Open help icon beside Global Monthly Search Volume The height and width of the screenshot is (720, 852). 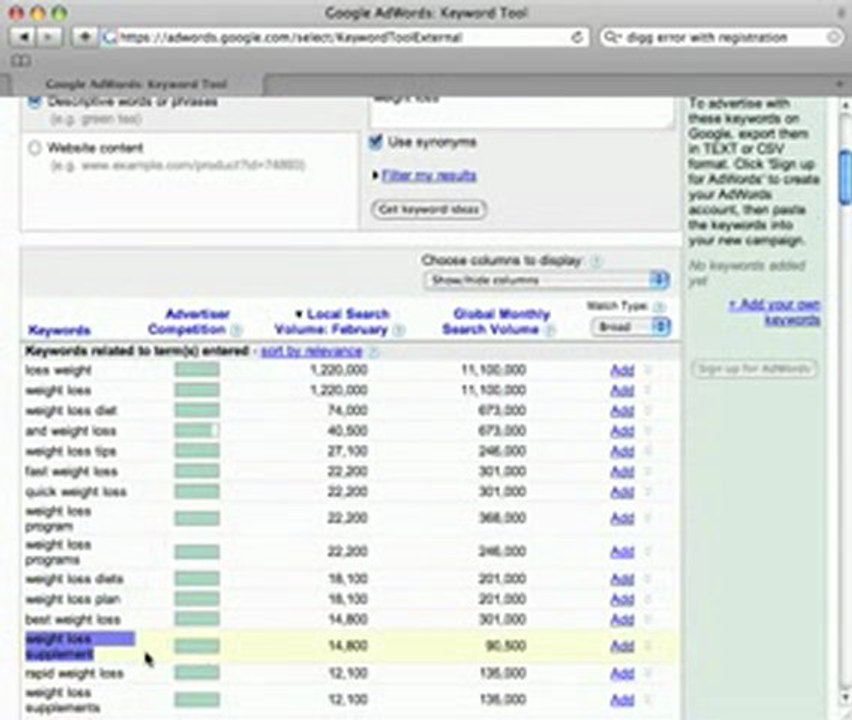click(549, 330)
